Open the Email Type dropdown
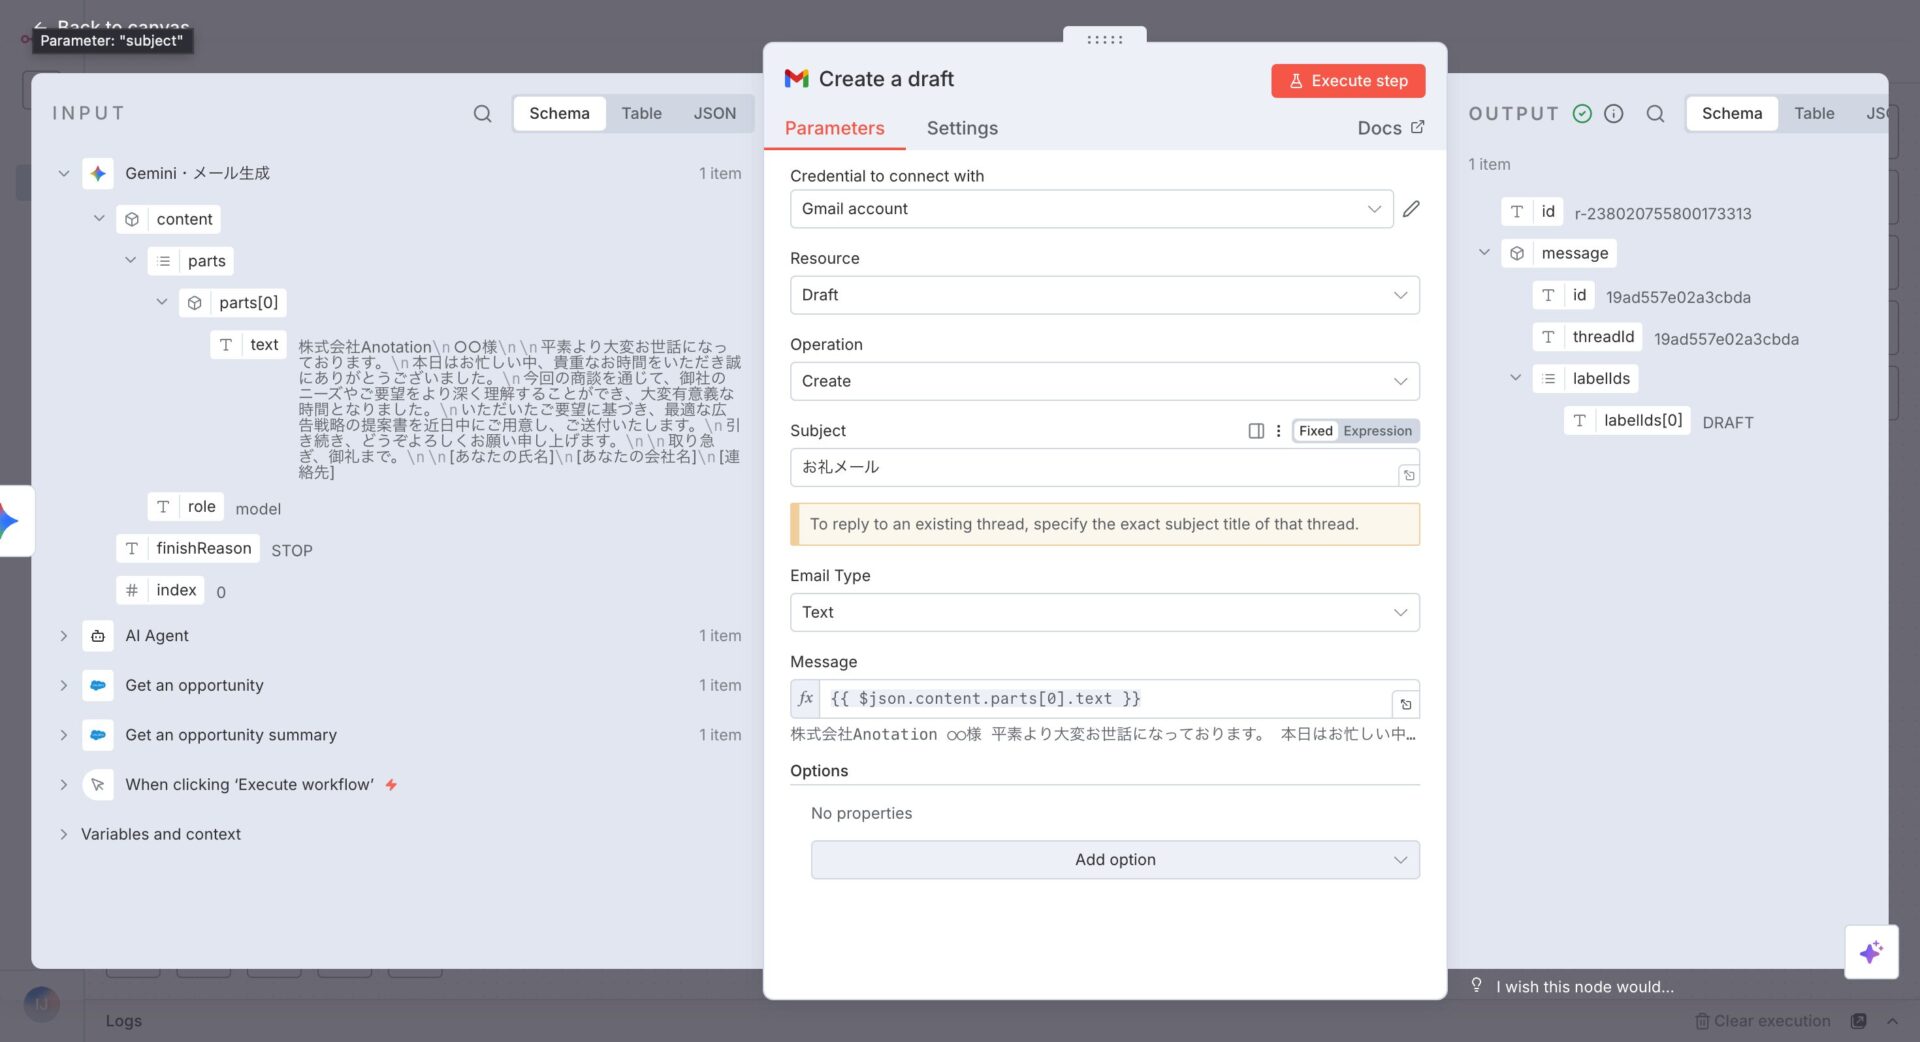Image resolution: width=1920 pixels, height=1042 pixels. (1104, 612)
